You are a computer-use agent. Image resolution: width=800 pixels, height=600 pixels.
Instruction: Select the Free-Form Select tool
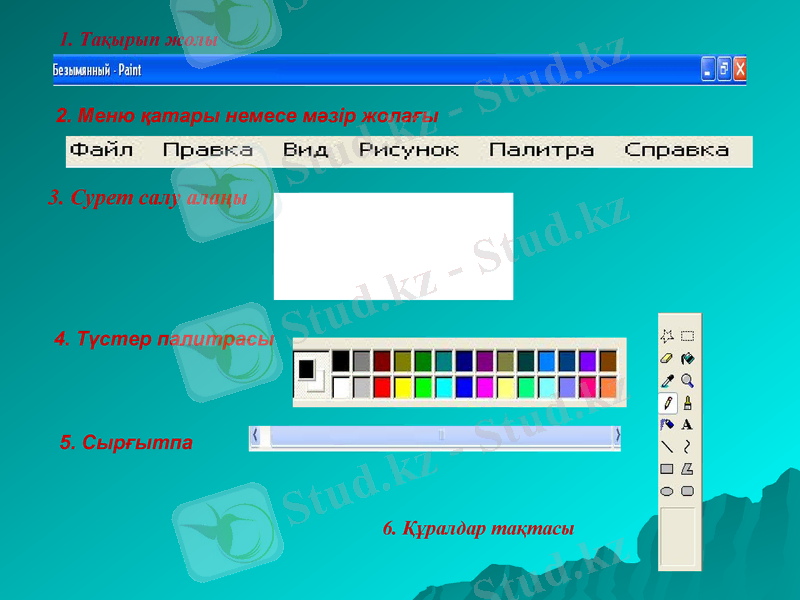pyautogui.click(x=666, y=336)
